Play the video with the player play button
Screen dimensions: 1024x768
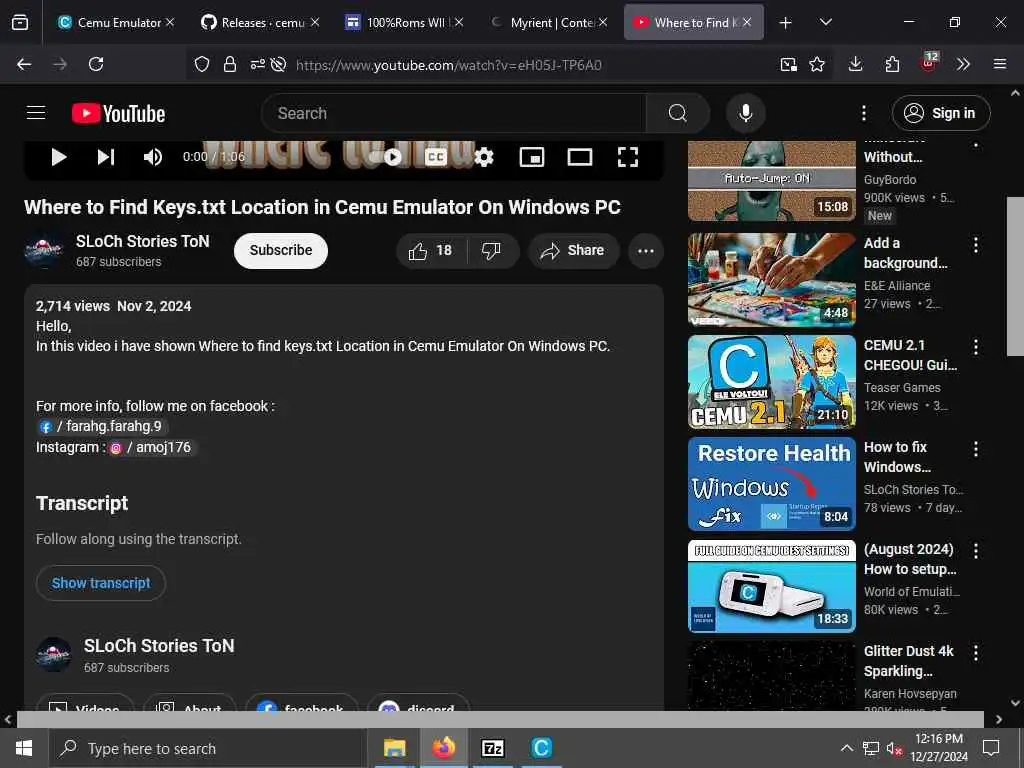click(x=59, y=157)
